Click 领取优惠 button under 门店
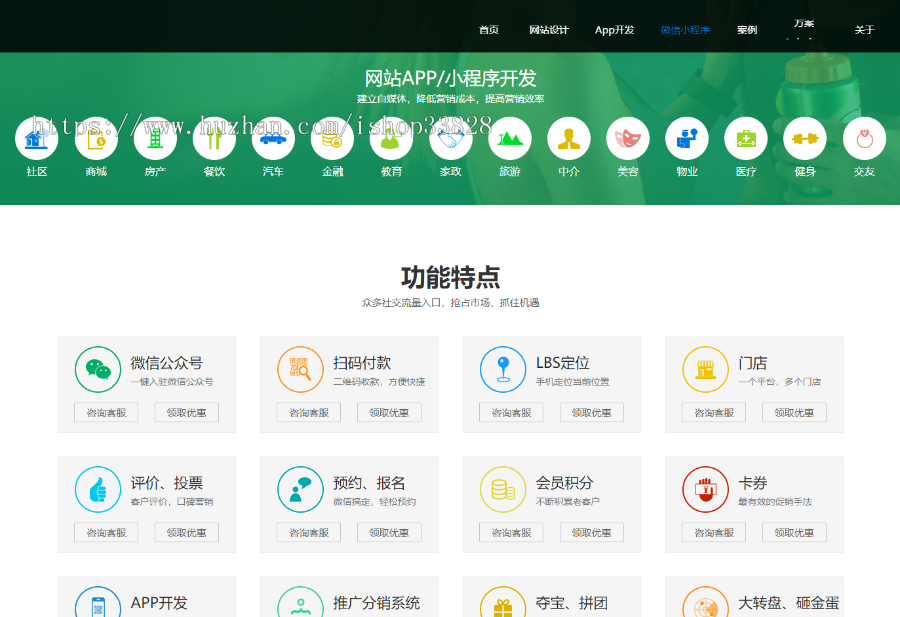Screen dimensions: 900x617 click(x=794, y=412)
